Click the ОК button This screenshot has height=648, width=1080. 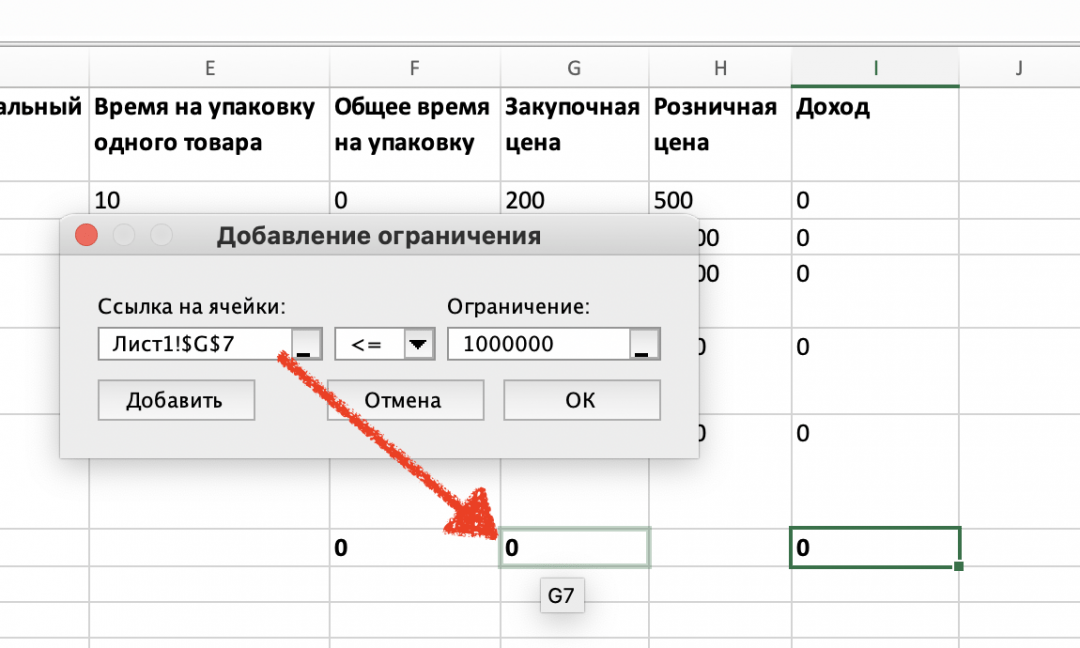pos(581,399)
